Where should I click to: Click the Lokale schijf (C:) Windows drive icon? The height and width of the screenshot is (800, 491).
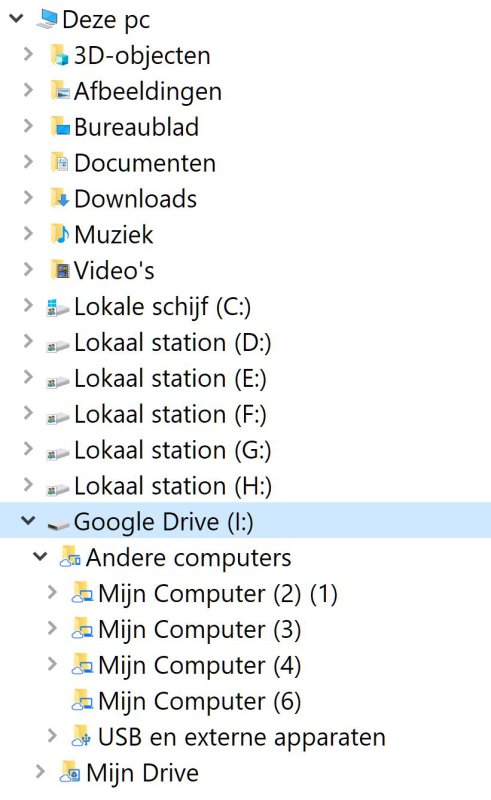pos(57,307)
